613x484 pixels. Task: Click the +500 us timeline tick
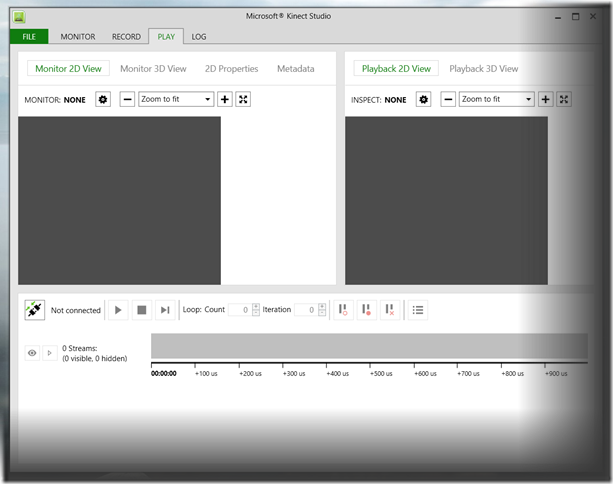coord(381,373)
